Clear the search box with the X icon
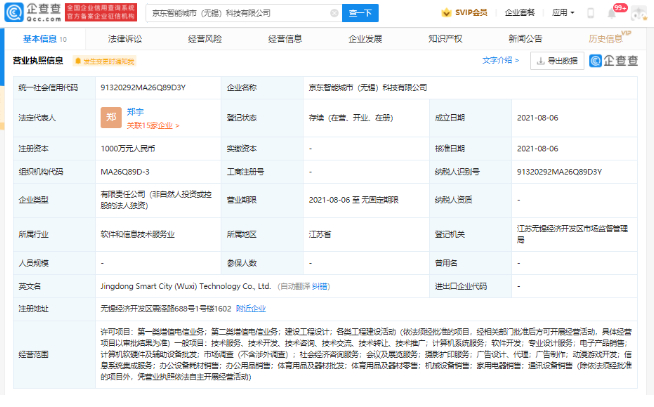 pyautogui.click(x=334, y=13)
